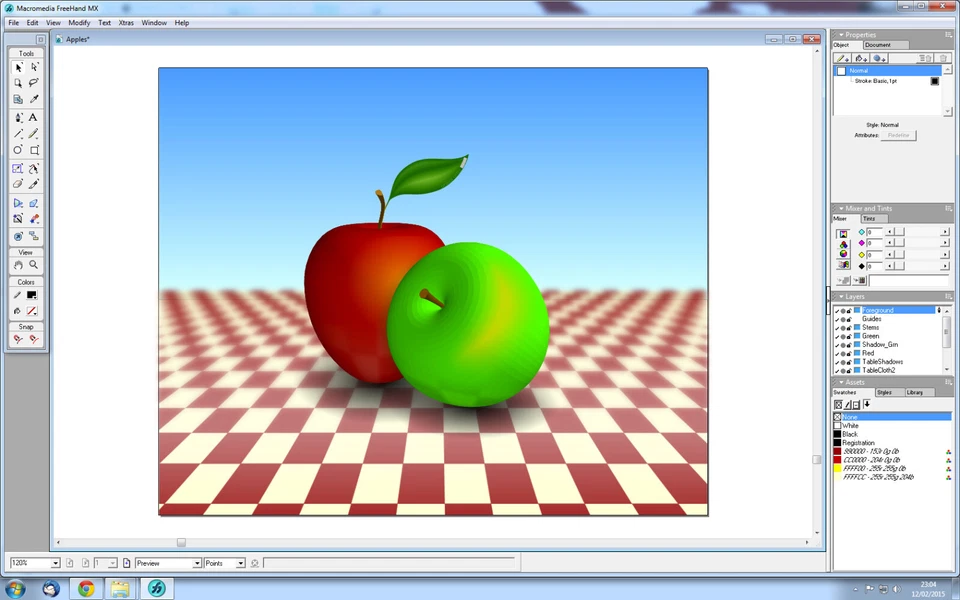The height and width of the screenshot is (600, 960).
Task: Toggle visibility of the TableShadows layer
Action: (x=837, y=361)
